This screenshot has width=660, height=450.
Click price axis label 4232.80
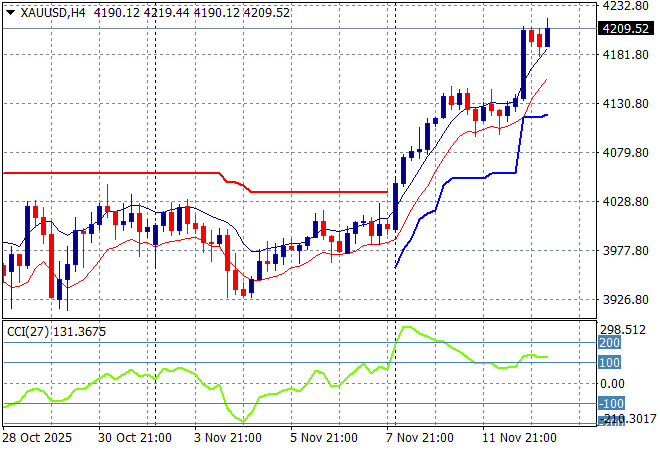pyautogui.click(x=625, y=5)
